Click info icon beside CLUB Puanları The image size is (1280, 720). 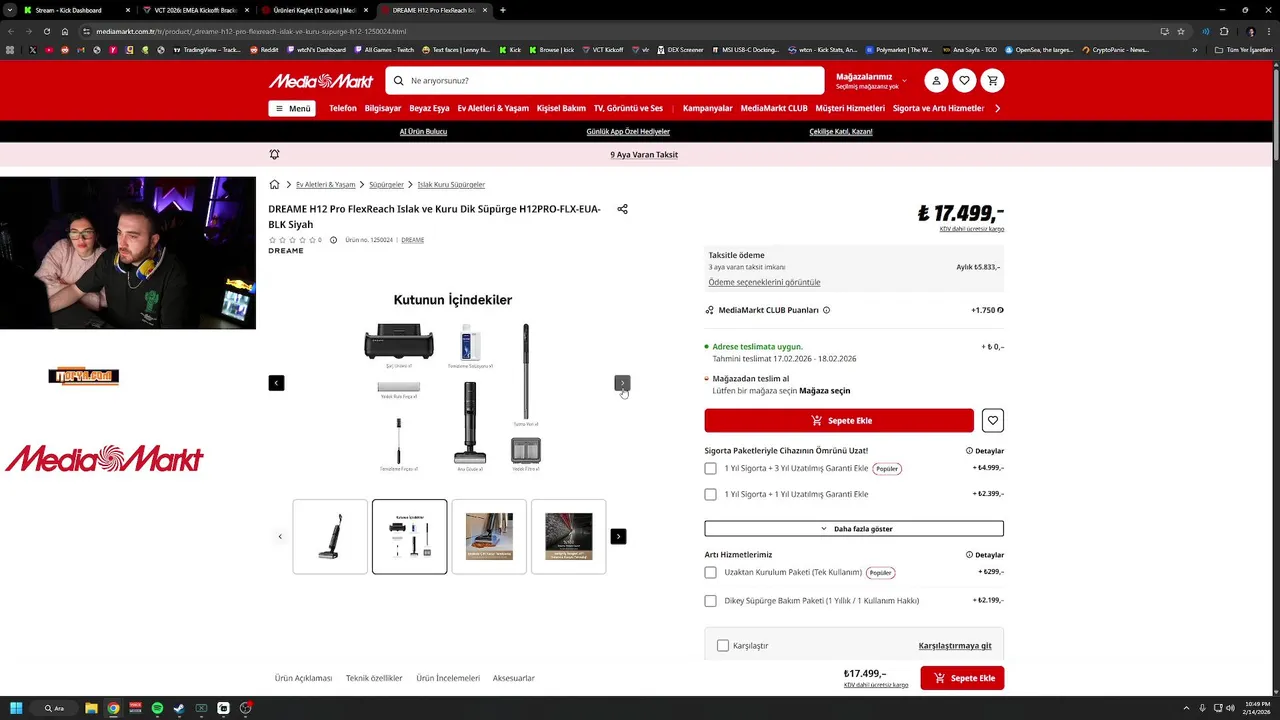point(826,310)
